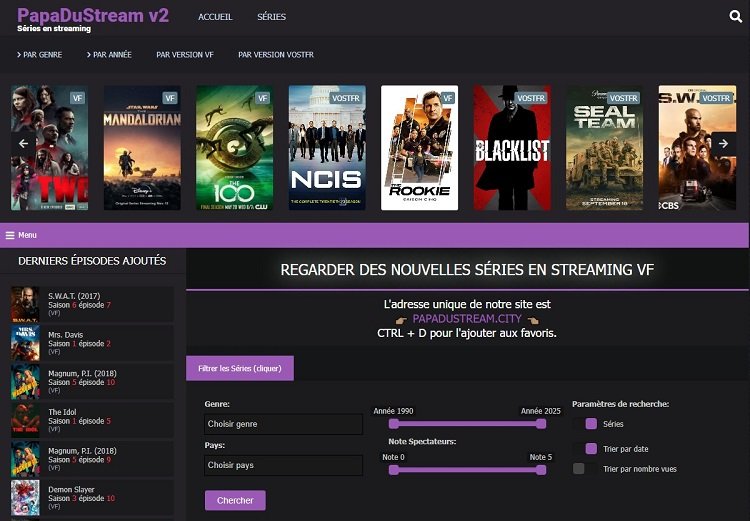
Task: Click the Chercher button
Action: [235, 500]
